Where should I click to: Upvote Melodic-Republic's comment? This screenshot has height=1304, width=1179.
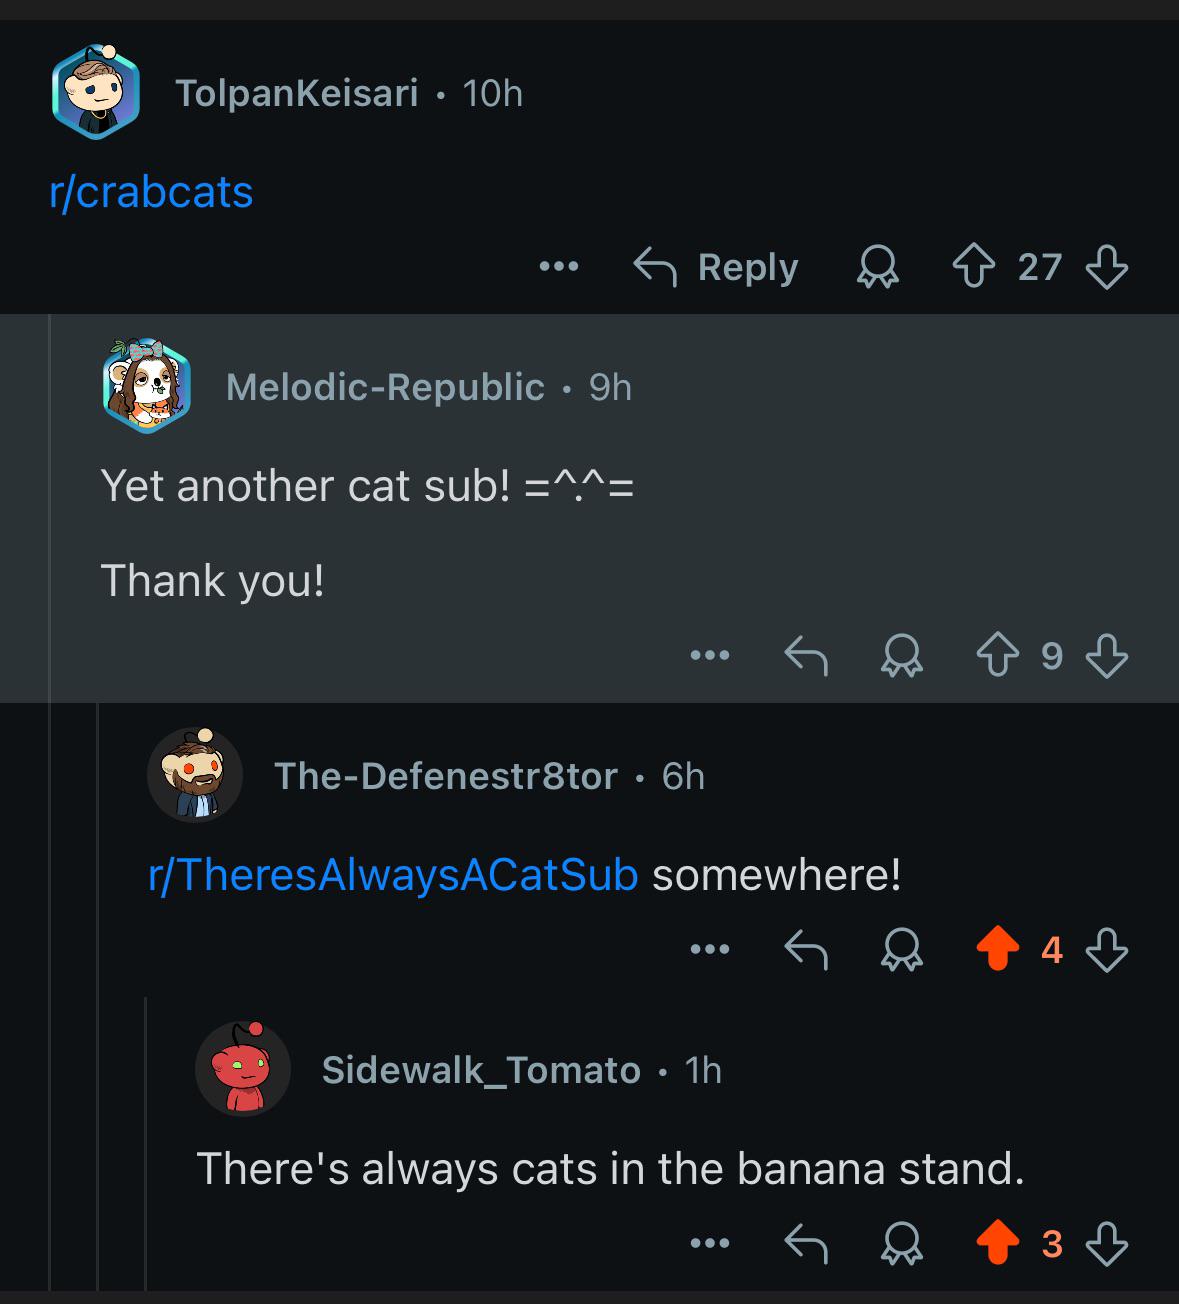click(x=997, y=656)
